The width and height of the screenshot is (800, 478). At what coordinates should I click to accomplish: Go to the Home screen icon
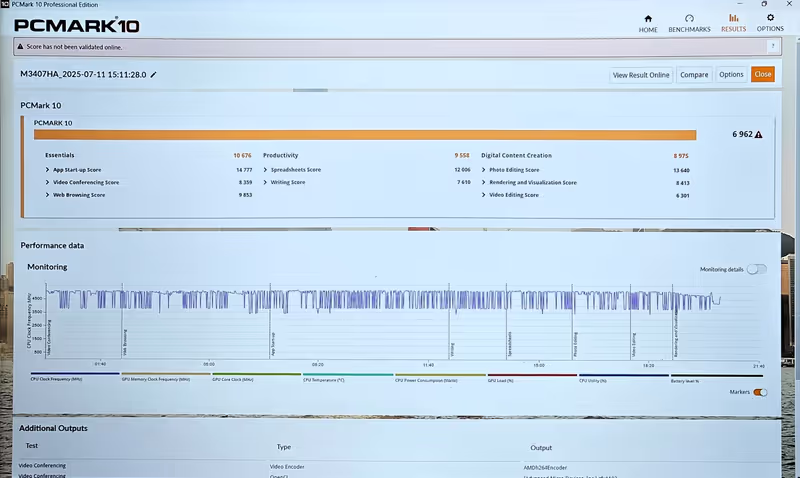(648, 18)
